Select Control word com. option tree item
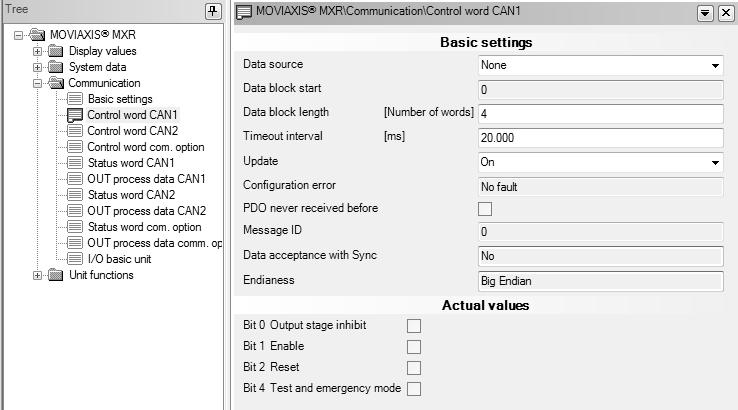This screenshot has height=410, width=738. tap(146, 147)
